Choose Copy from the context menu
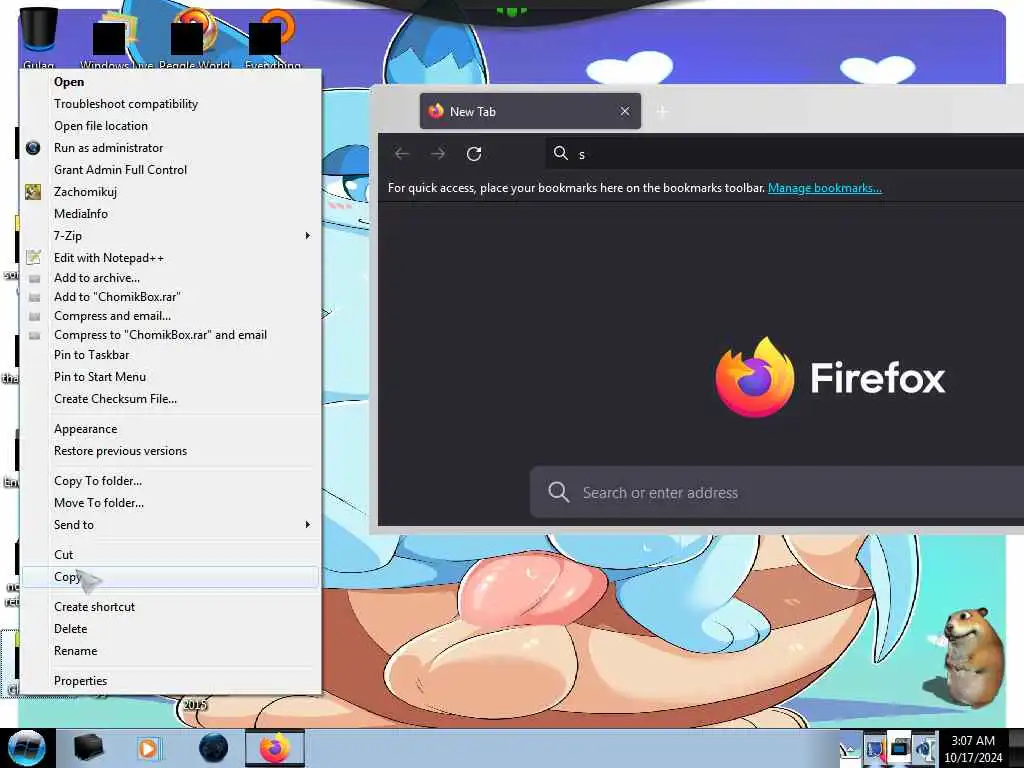1024x768 pixels. coord(171,577)
